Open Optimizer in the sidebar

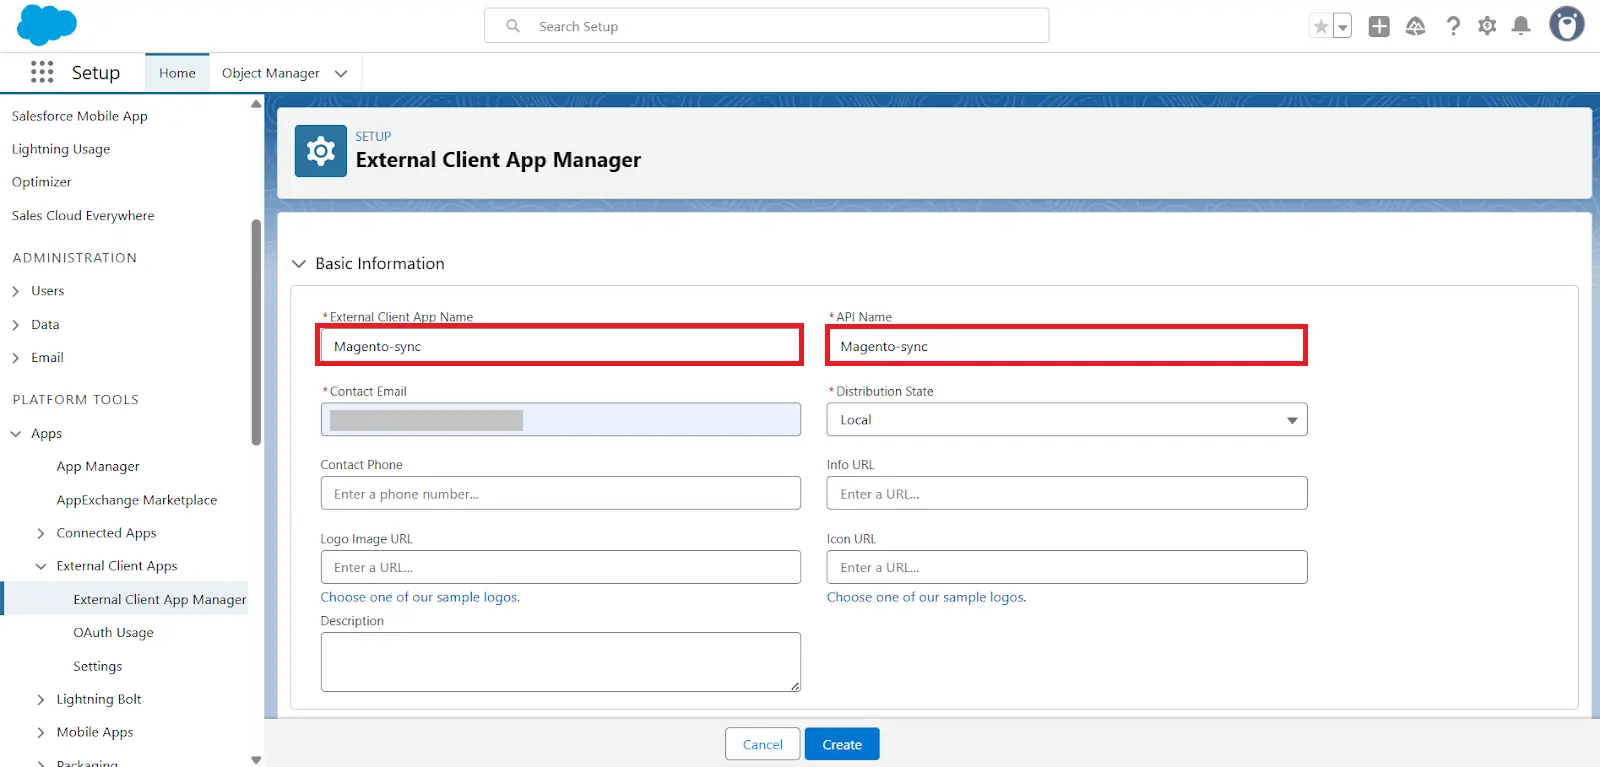[42, 182]
